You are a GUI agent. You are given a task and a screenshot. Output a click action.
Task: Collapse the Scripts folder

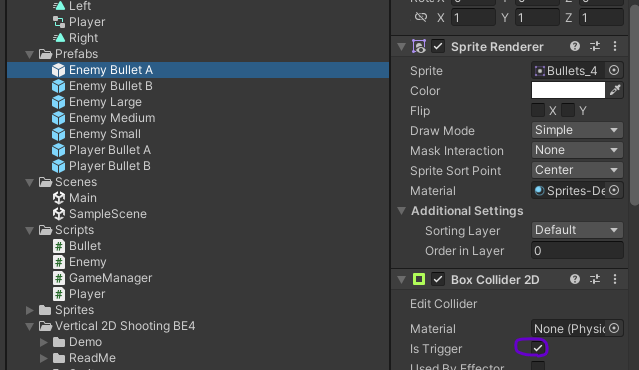pos(29,230)
